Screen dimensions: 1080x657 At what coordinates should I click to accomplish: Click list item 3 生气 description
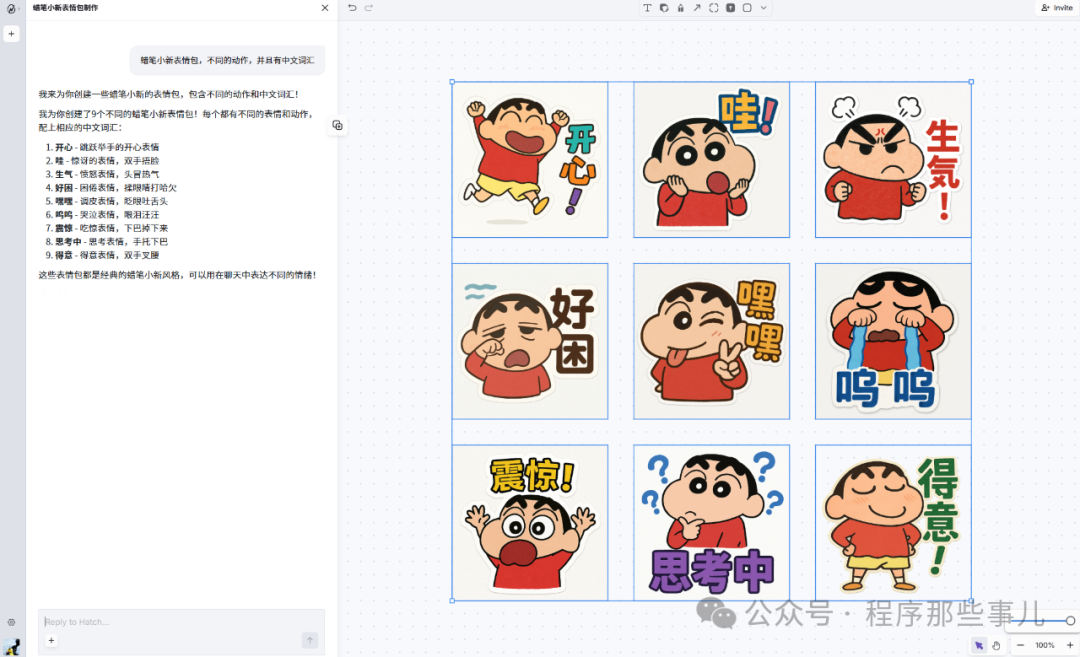coord(107,174)
